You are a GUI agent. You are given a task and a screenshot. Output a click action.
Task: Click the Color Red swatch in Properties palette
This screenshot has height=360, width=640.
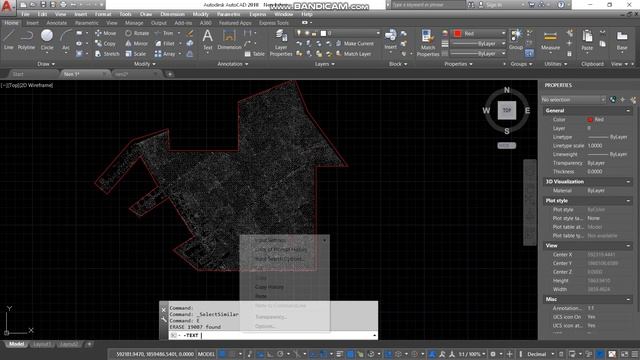(590, 120)
